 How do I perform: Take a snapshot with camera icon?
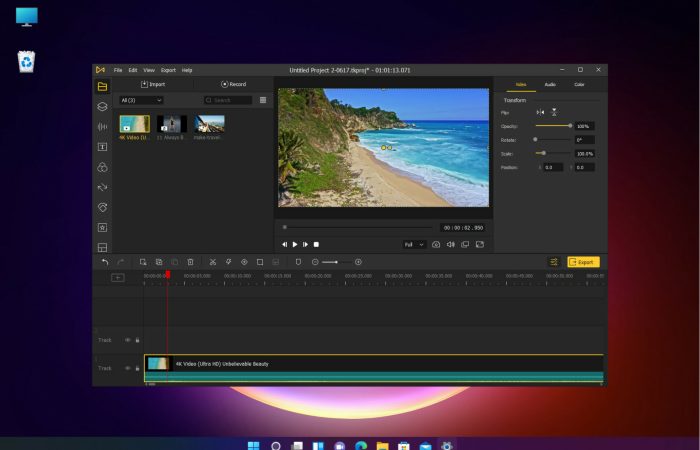tap(436, 245)
